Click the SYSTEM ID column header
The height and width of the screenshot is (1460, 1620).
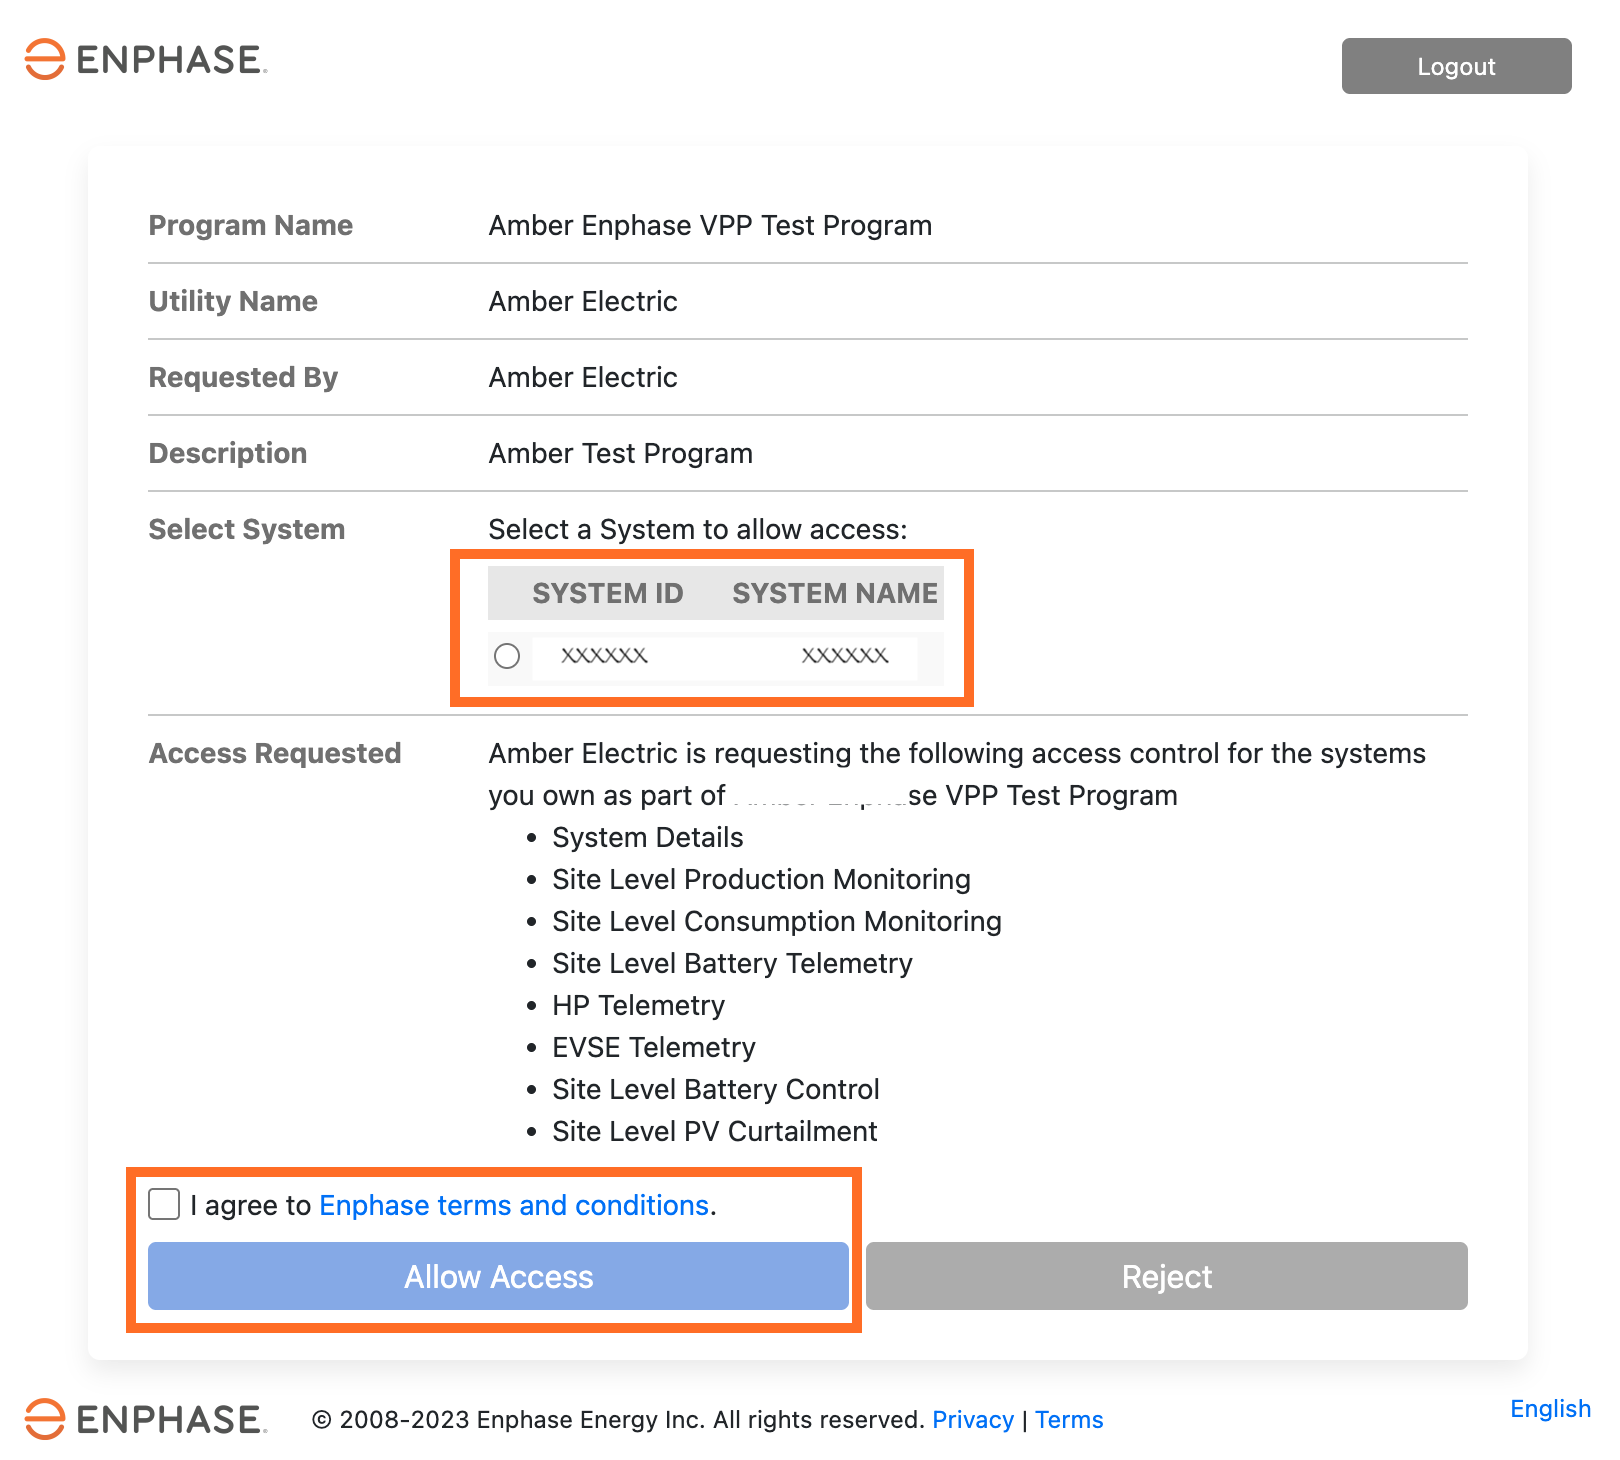point(607,593)
